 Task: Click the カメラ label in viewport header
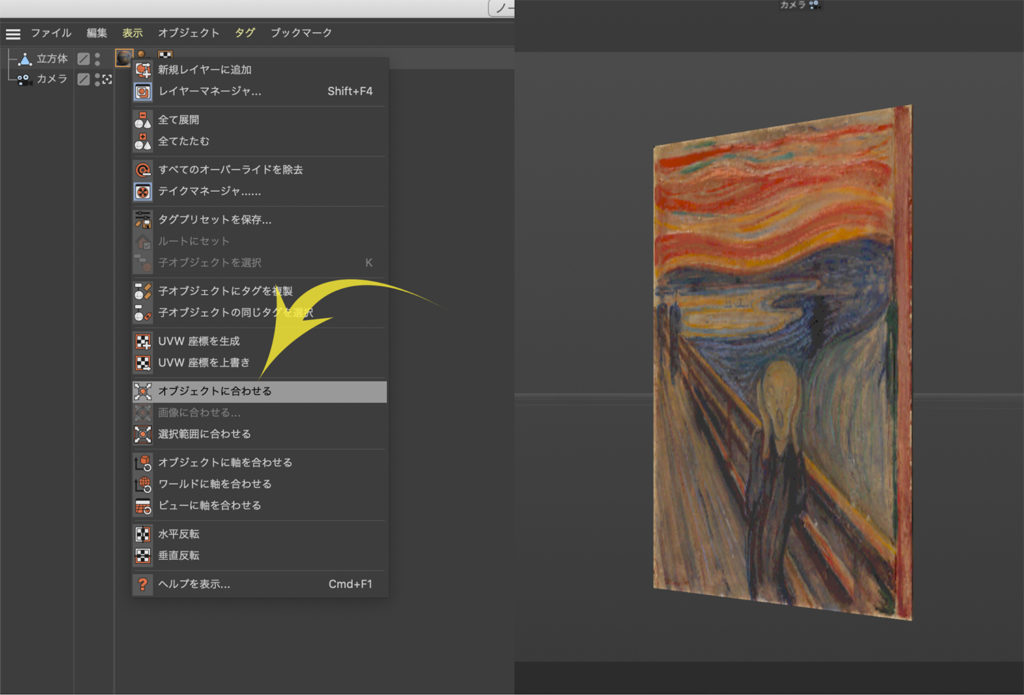[x=792, y=5]
